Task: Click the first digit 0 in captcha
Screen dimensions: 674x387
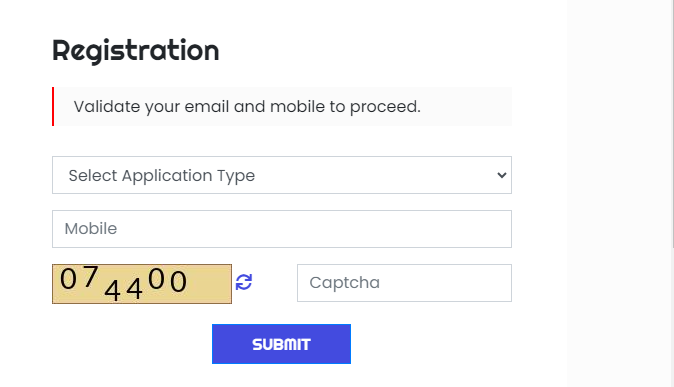Action: (x=68, y=279)
